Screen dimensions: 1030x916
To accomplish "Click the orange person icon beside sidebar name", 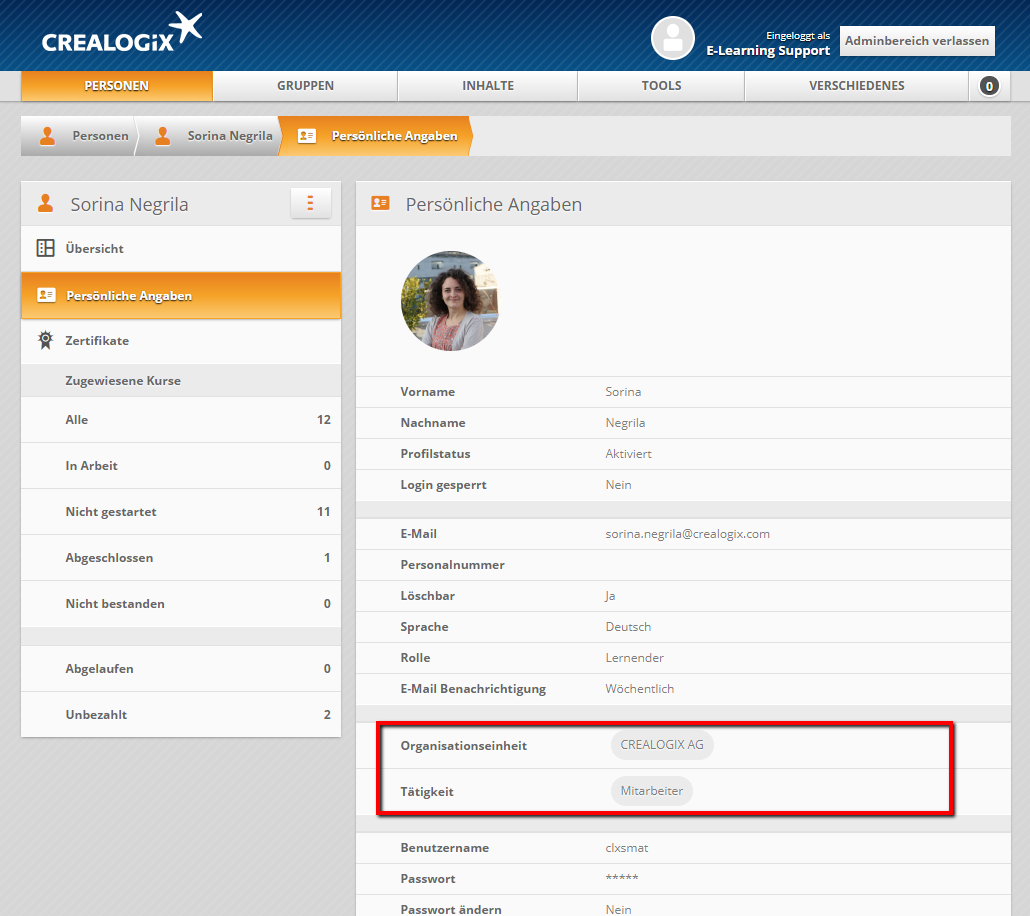I will pos(45,204).
